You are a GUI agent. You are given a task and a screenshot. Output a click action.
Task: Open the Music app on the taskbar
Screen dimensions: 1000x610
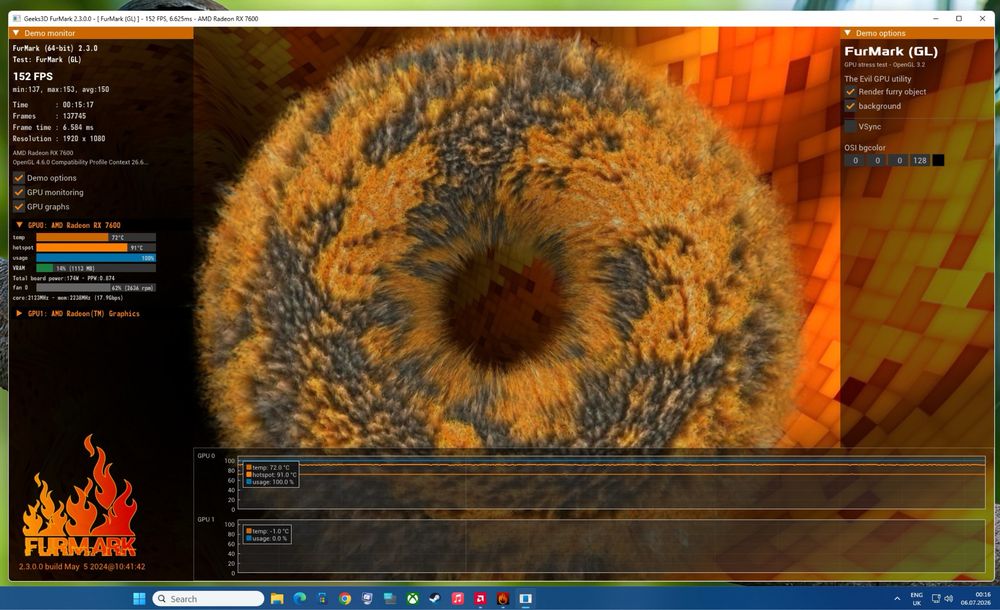458,599
